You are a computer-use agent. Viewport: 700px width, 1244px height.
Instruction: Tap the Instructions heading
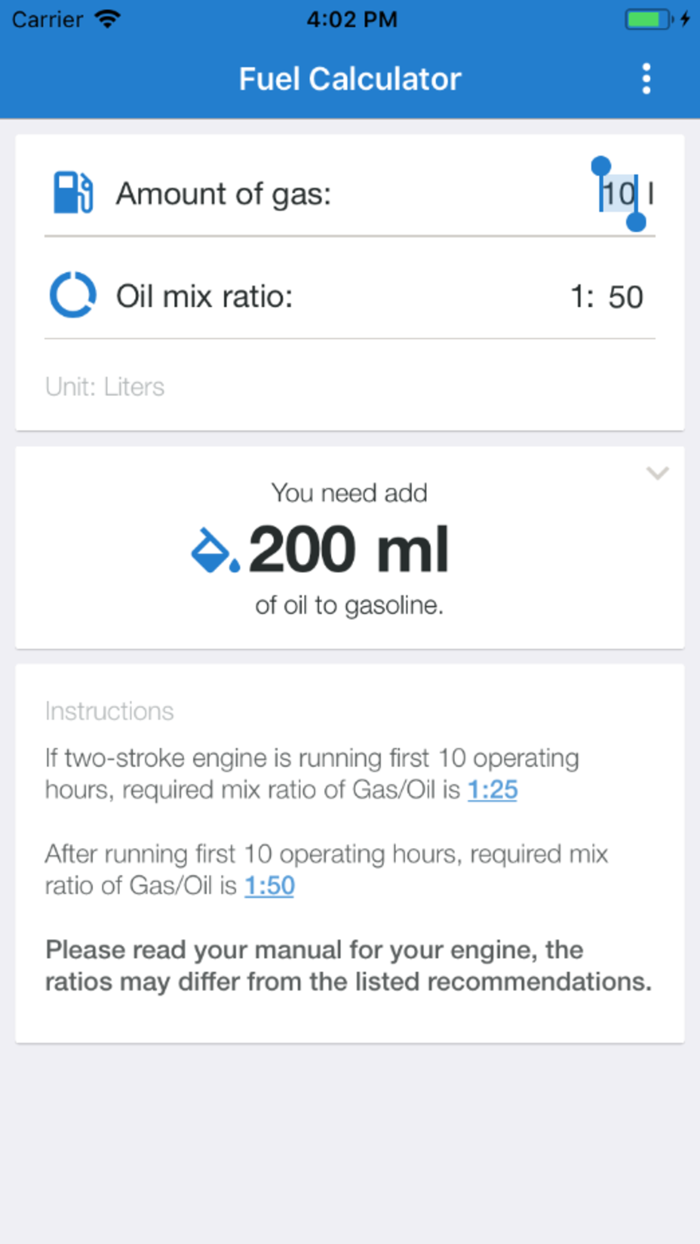tap(109, 711)
